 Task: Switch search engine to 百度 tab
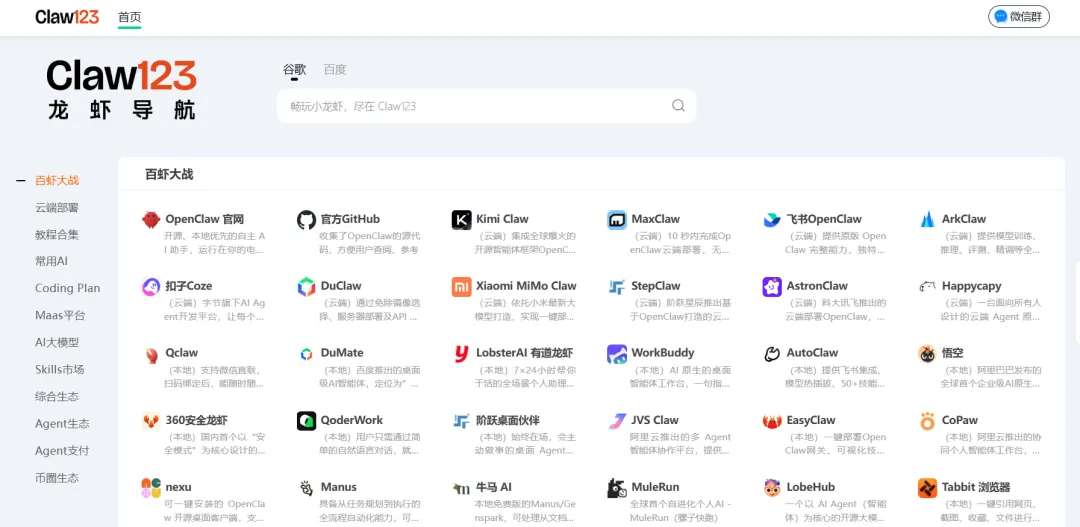pyautogui.click(x=335, y=70)
